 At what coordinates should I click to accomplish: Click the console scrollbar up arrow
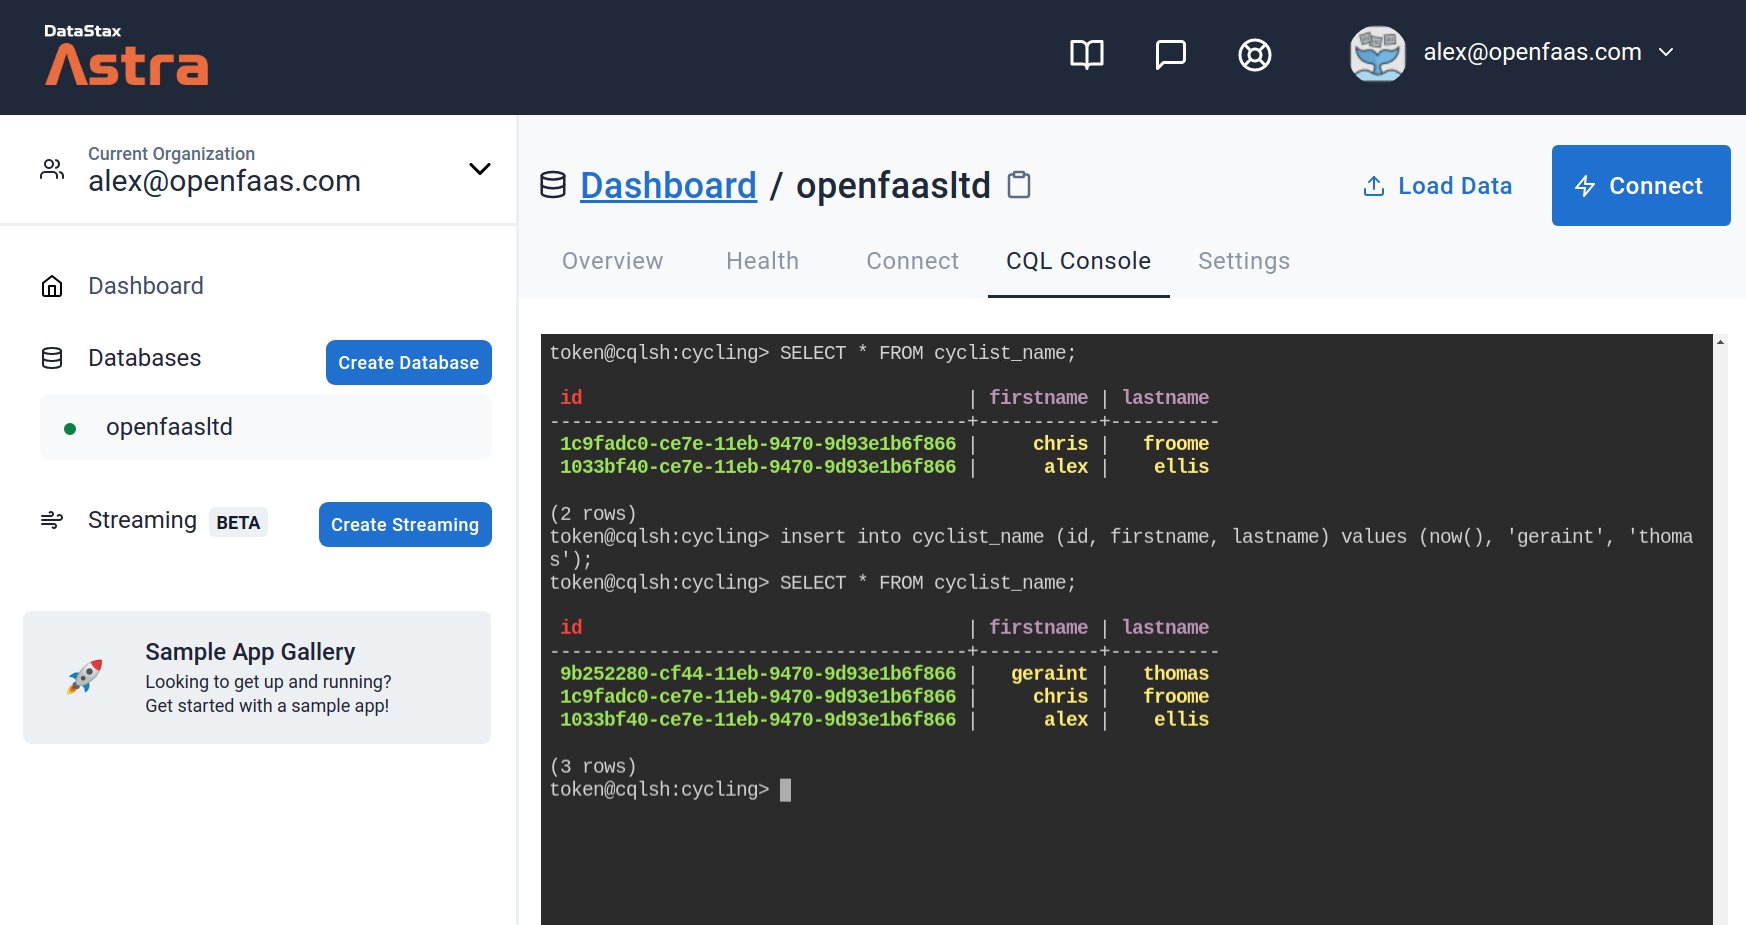(1720, 342)
